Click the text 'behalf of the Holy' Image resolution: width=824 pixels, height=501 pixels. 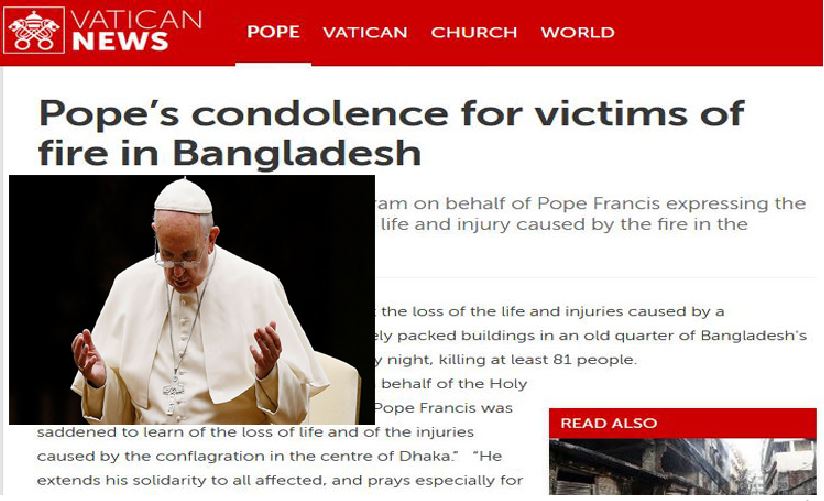[x=454, y=383]
